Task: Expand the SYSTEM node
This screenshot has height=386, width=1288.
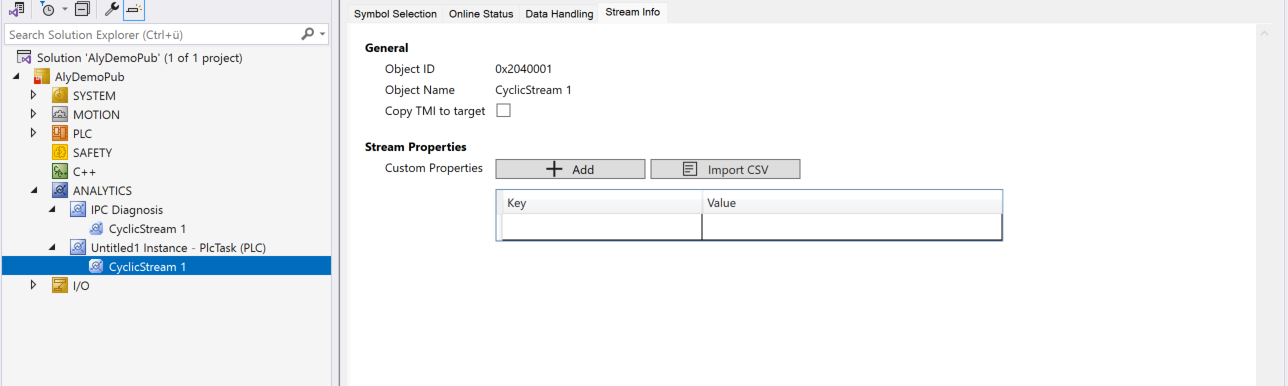Action: (34, 96)
